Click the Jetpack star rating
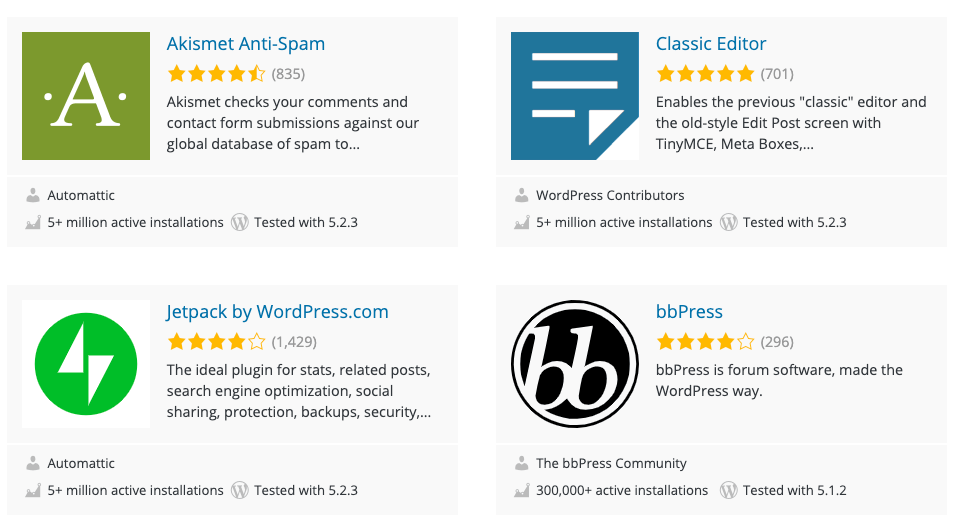The image size is (958, 531). [x=216, y=341]
